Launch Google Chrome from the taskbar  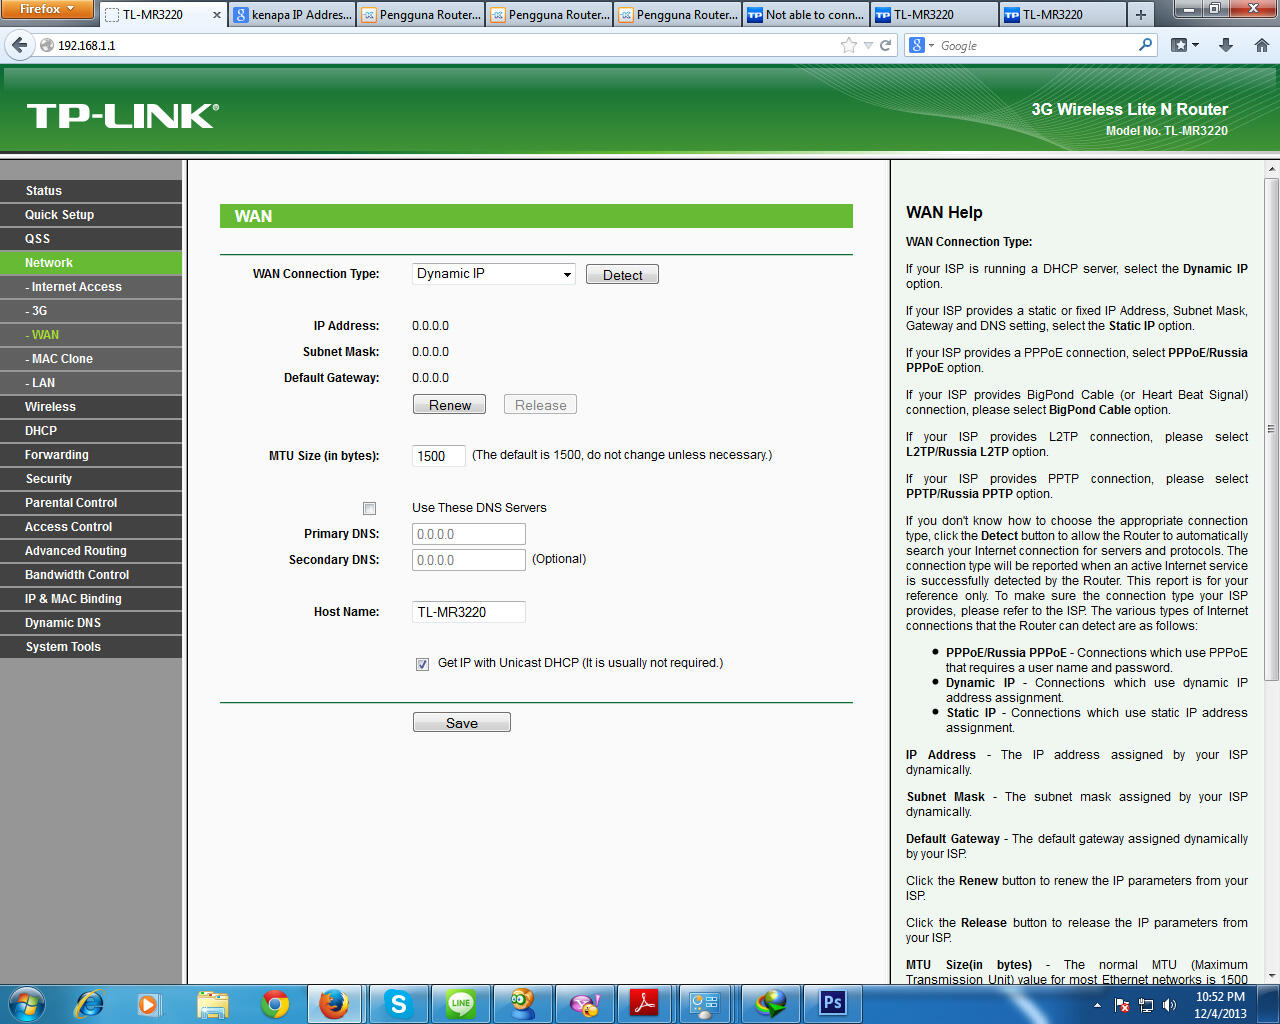pyautogui.click(x=274, y=1003)
